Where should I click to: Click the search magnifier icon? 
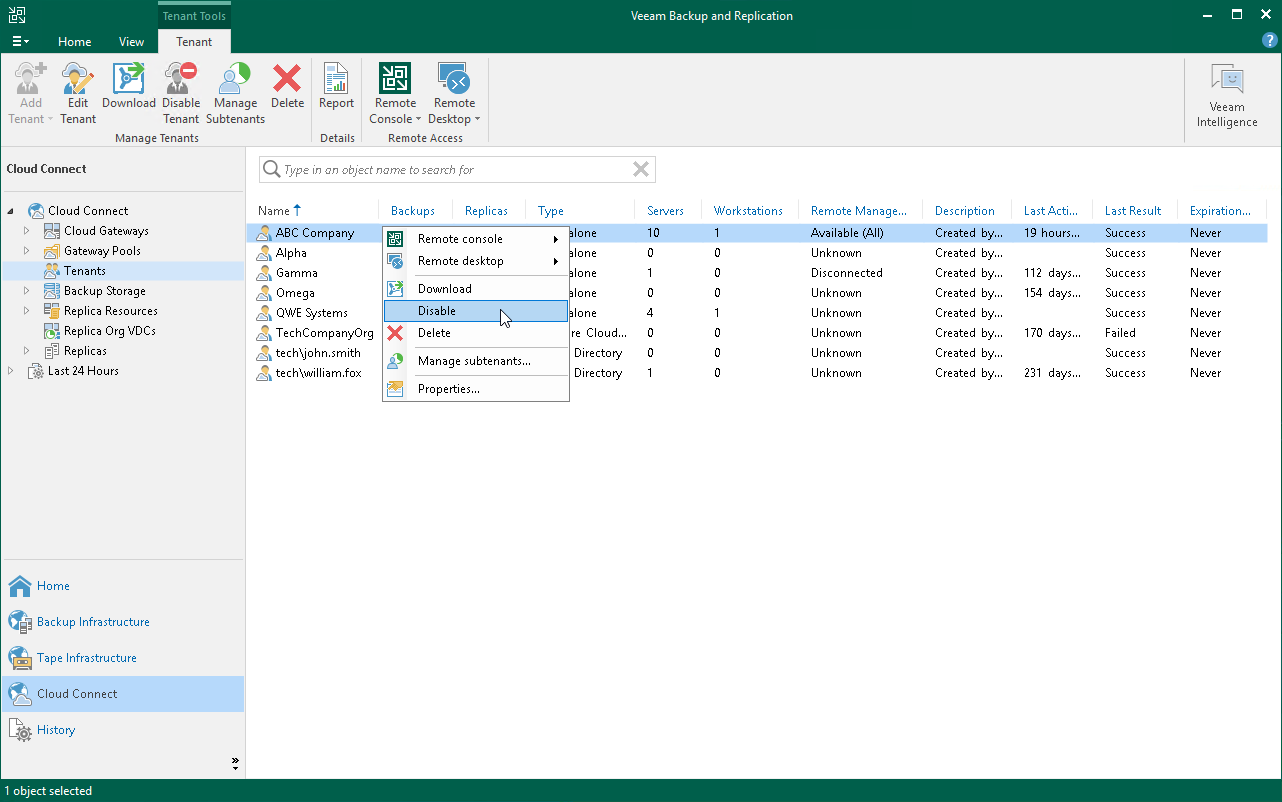click(x=271, y=170)
